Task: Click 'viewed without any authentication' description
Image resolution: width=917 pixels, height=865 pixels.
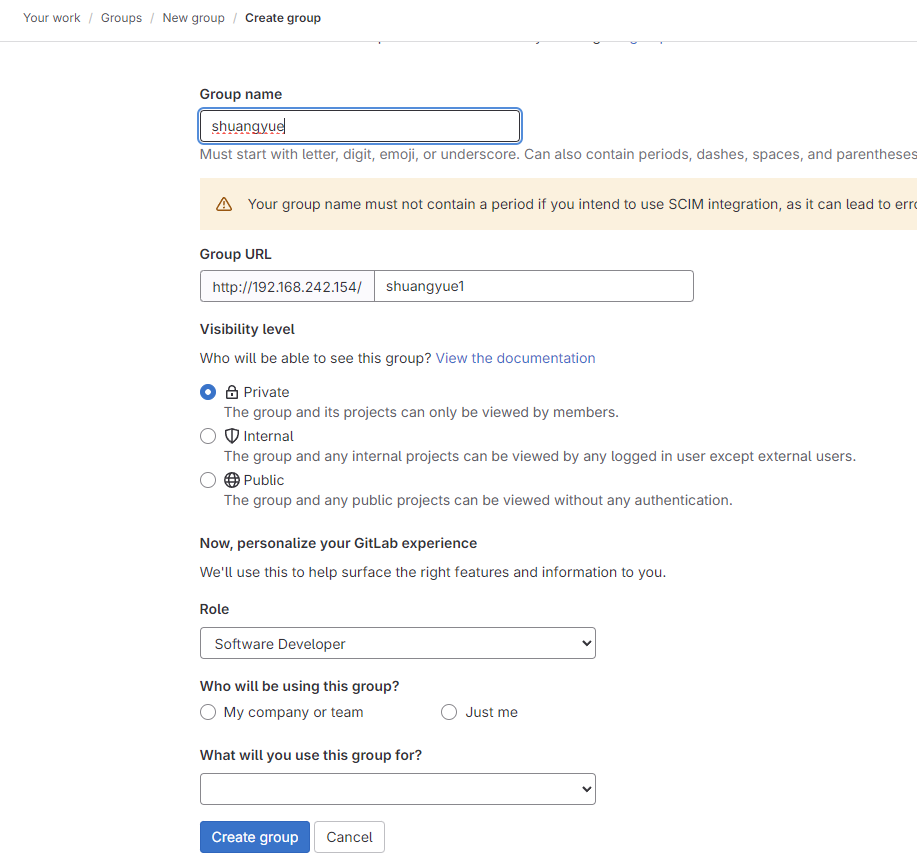Action: click(478, 501)
